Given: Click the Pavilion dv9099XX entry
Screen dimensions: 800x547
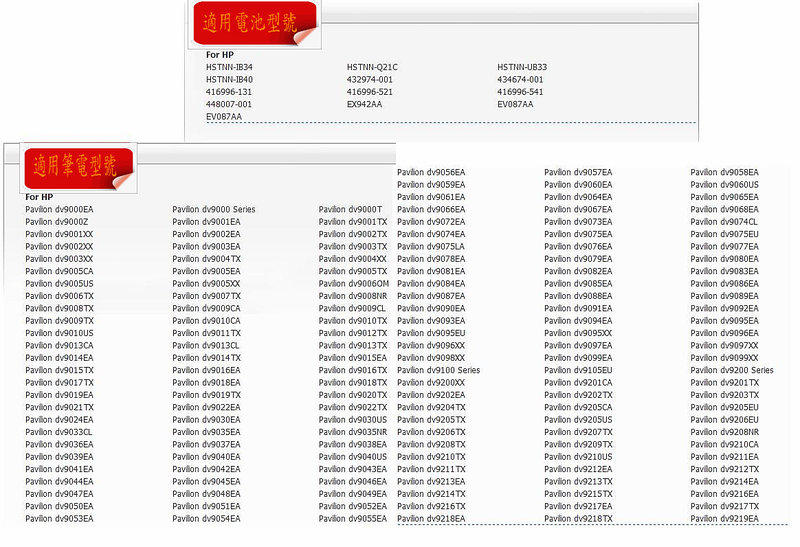Looking at the screenshot, I should coord(724,358).
